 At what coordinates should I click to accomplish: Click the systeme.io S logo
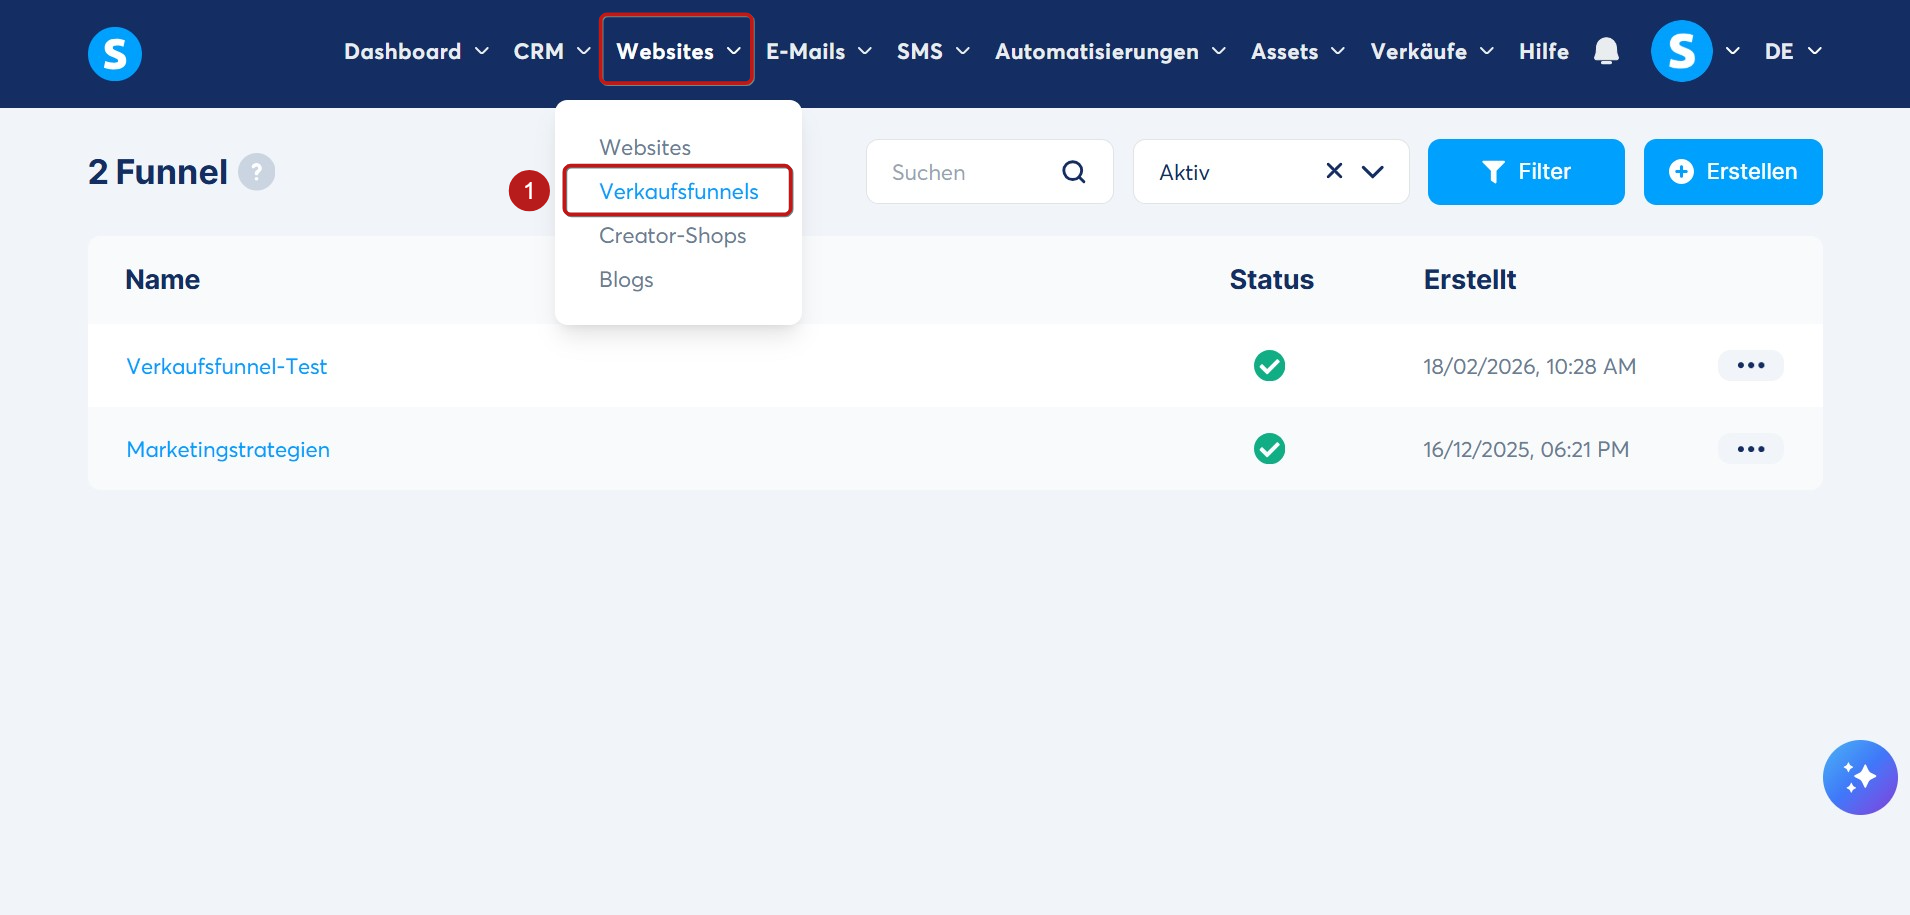coord(115,53)
